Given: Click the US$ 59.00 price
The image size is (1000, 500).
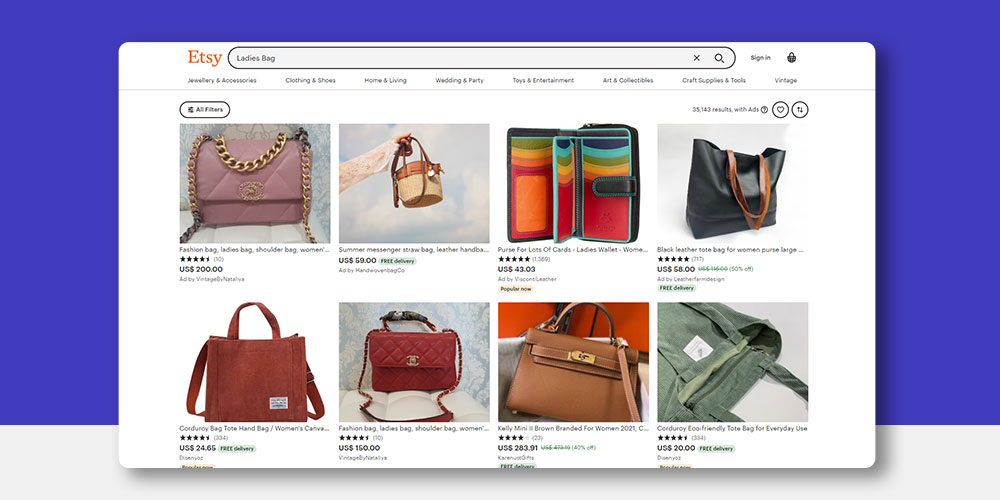Looking at the screenshot, I should coord(357,260).
